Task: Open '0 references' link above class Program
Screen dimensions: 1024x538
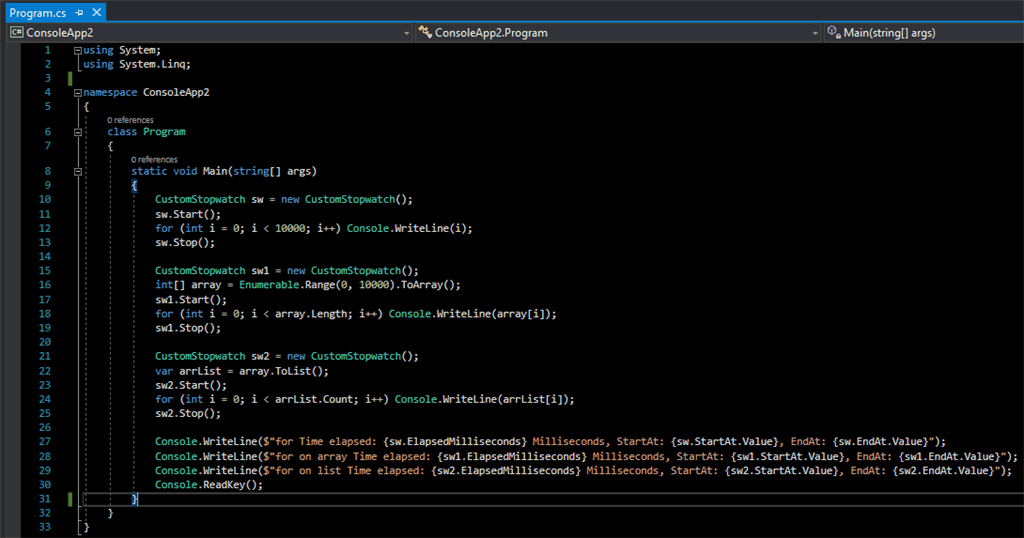Action: coord(130,120)
